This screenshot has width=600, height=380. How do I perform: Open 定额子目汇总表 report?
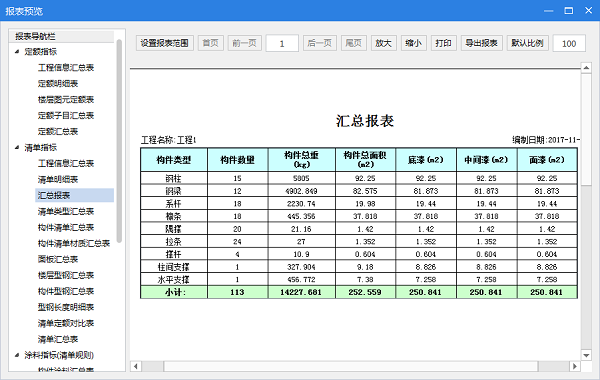[66, 116]
